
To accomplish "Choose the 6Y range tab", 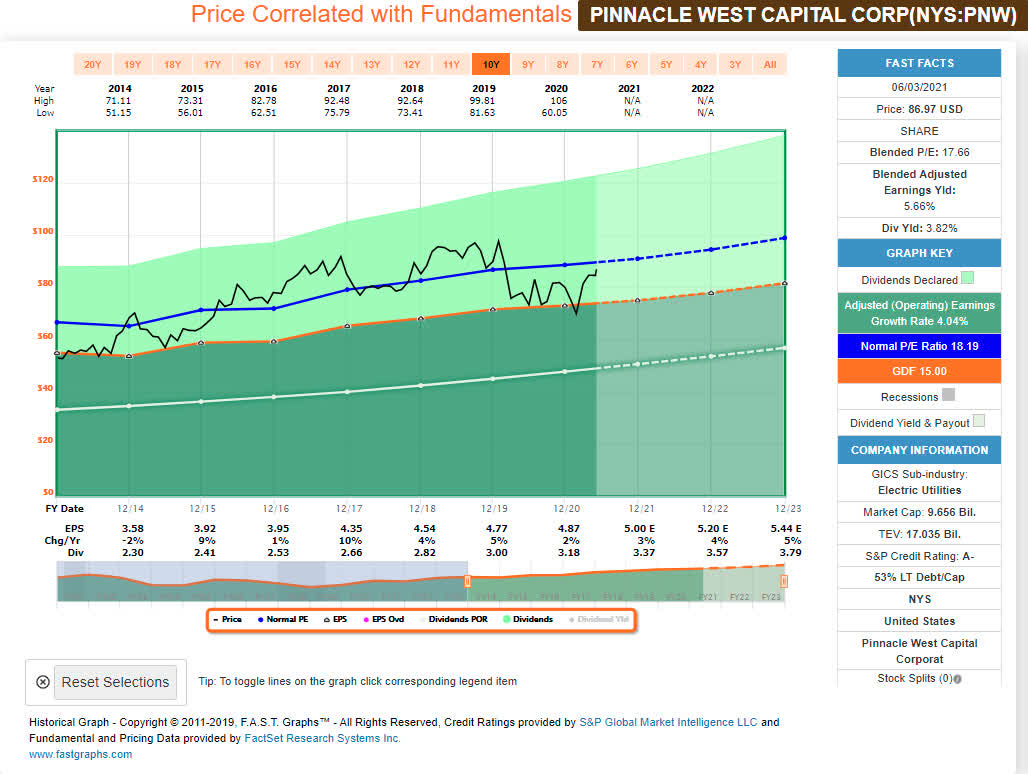I will tap(631, 64).
